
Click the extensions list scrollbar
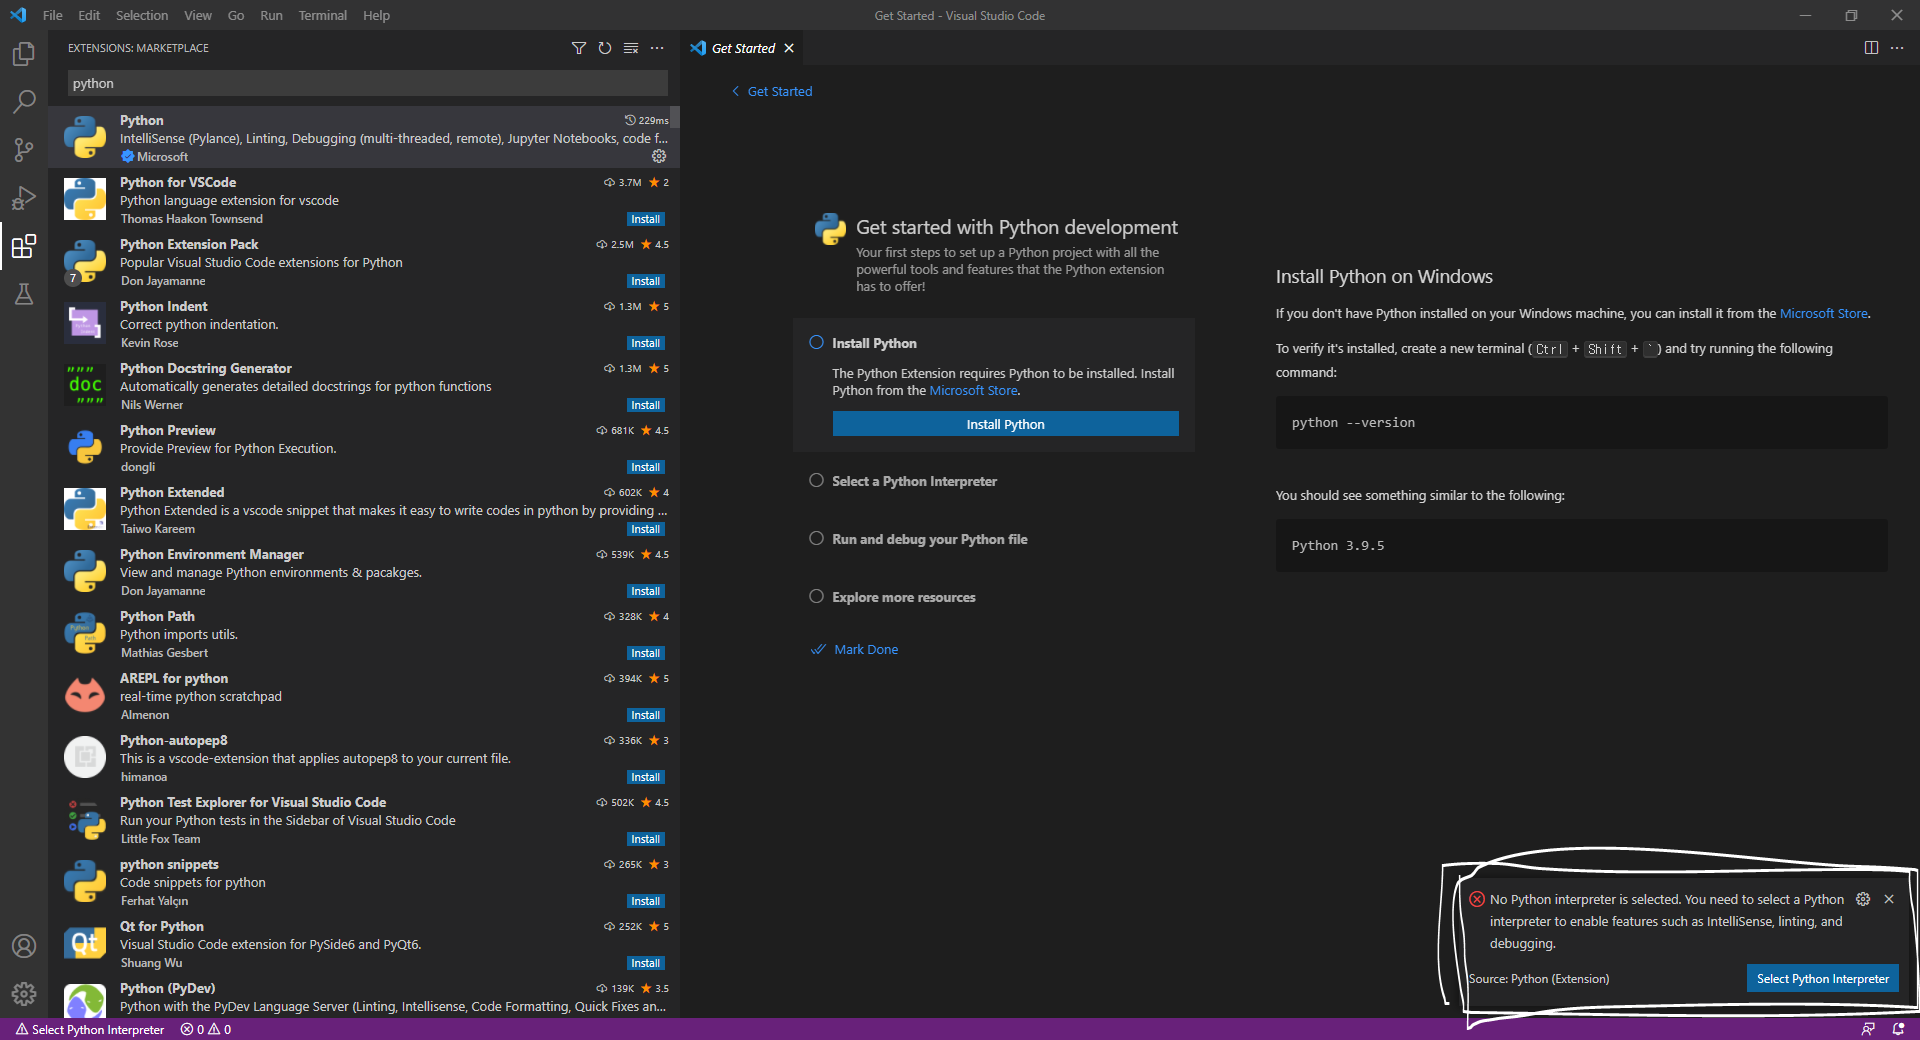[x=674, y=117]
